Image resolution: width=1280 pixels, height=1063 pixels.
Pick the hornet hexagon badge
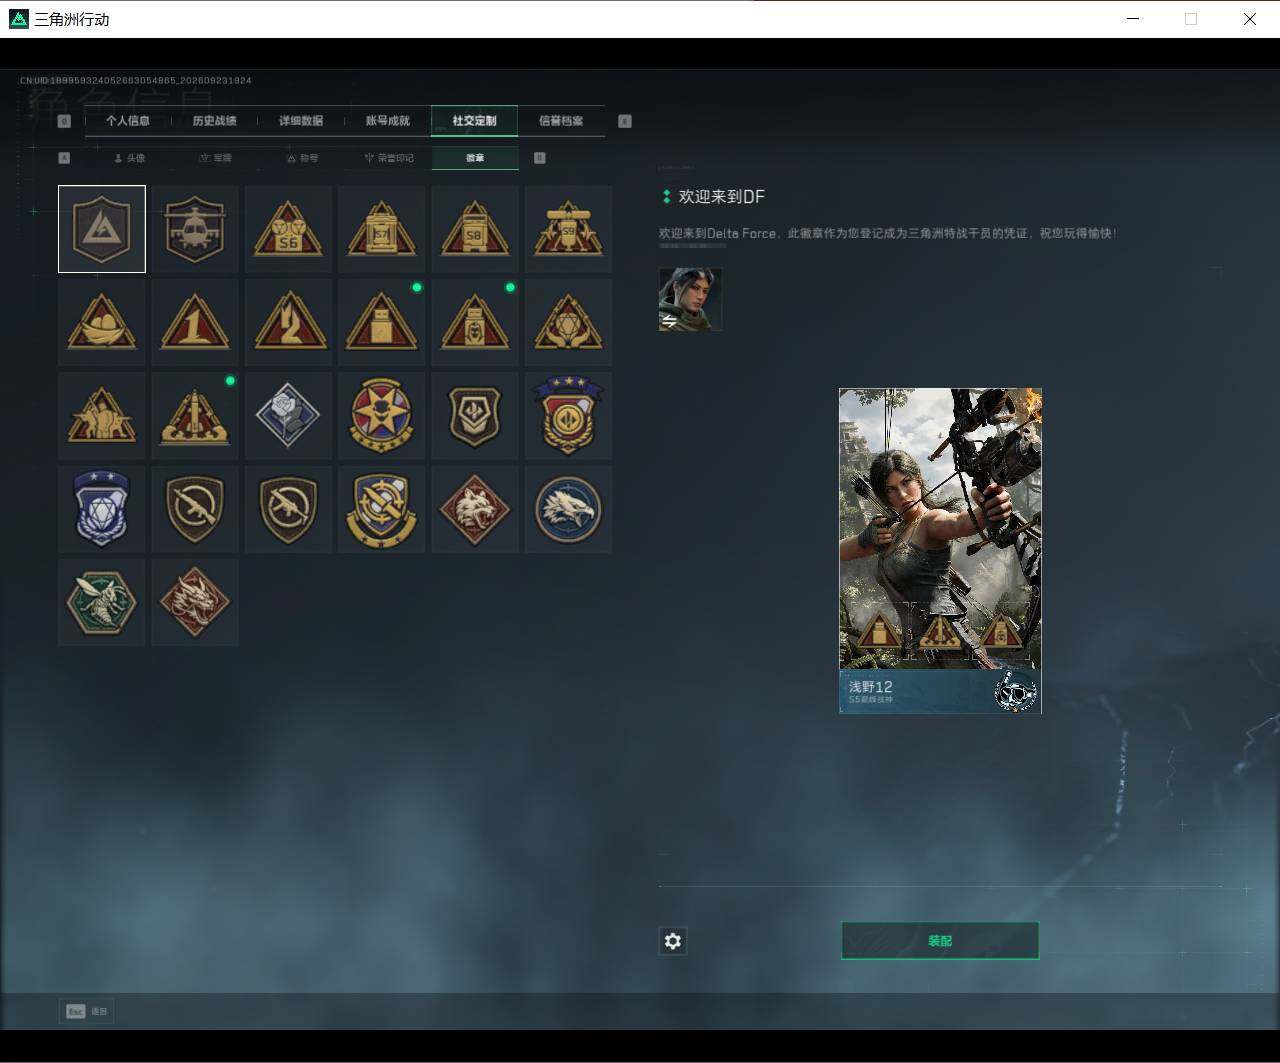point(102,602)
